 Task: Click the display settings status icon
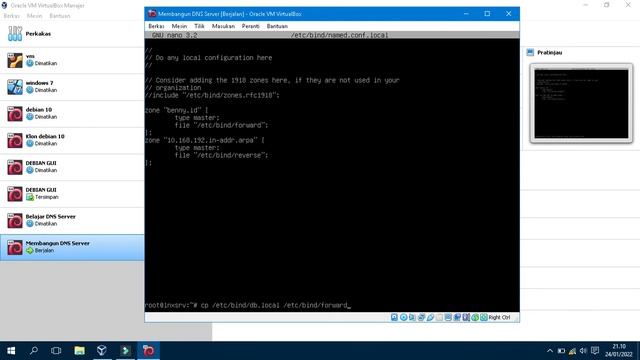tap(448, 317)
